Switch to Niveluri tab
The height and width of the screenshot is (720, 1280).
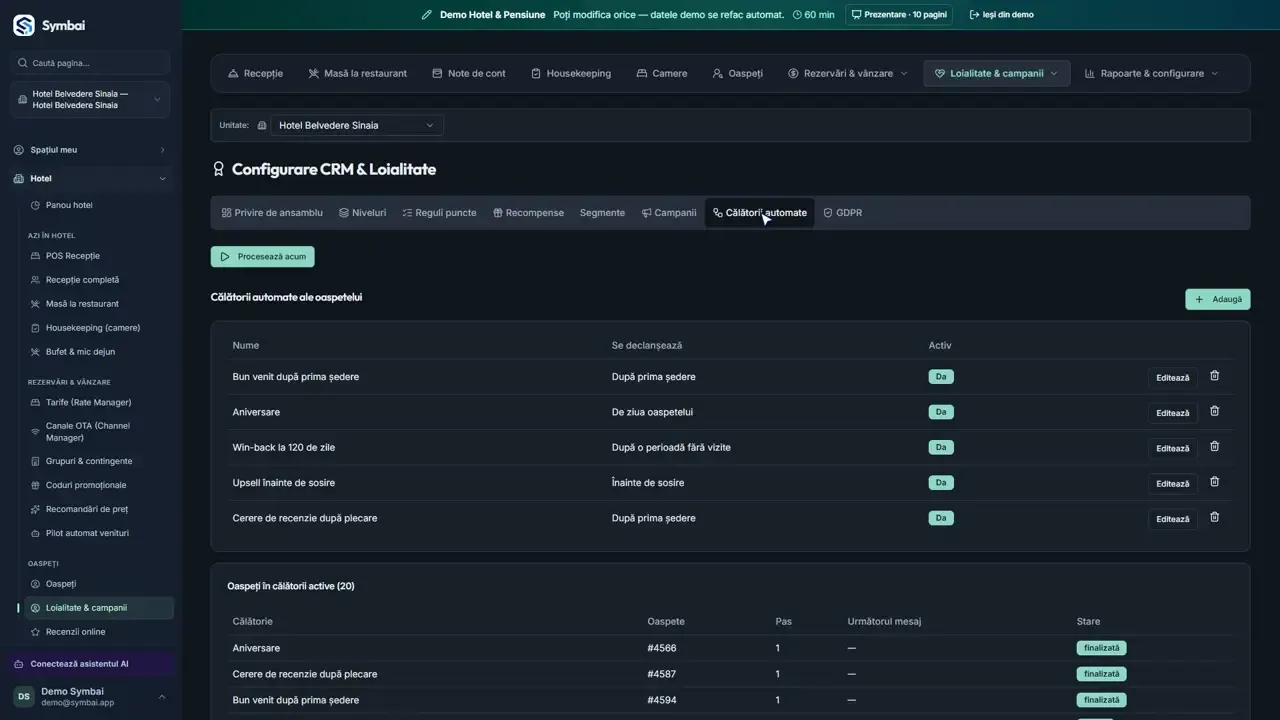362,213
